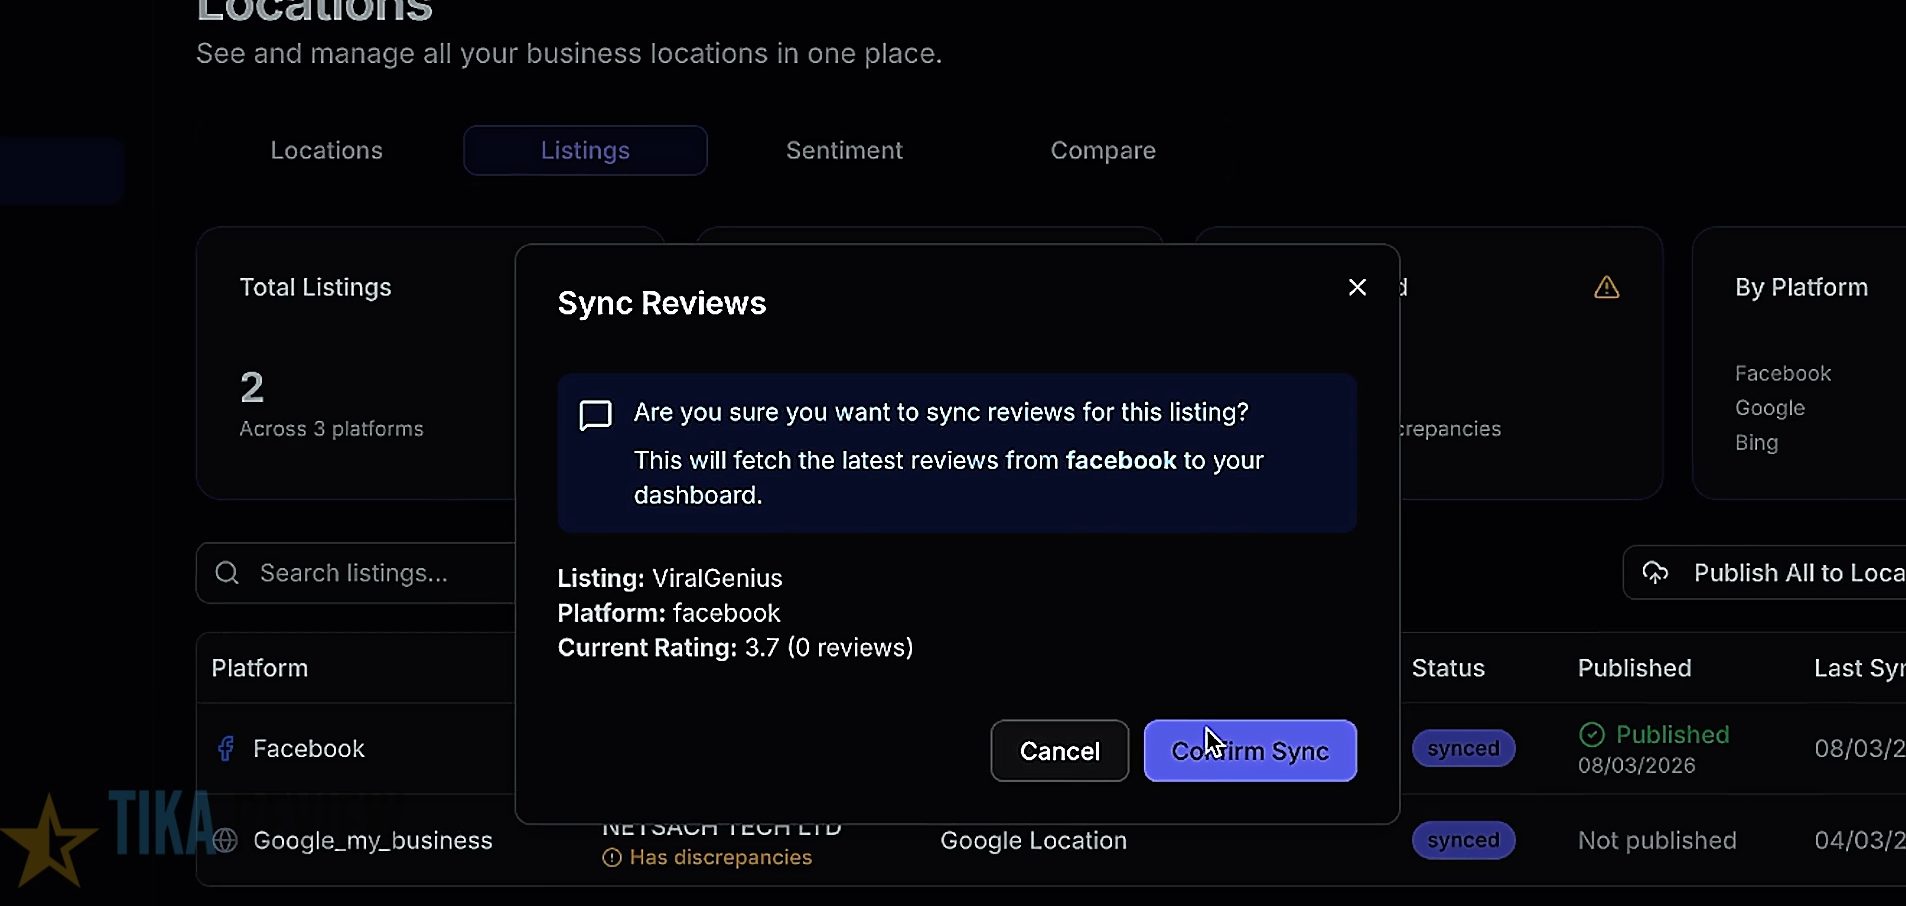Click the green Published checkmark icon
Image resolution: width=1906 pixels, height=906 pixels.
click(x=1593, y=734)
